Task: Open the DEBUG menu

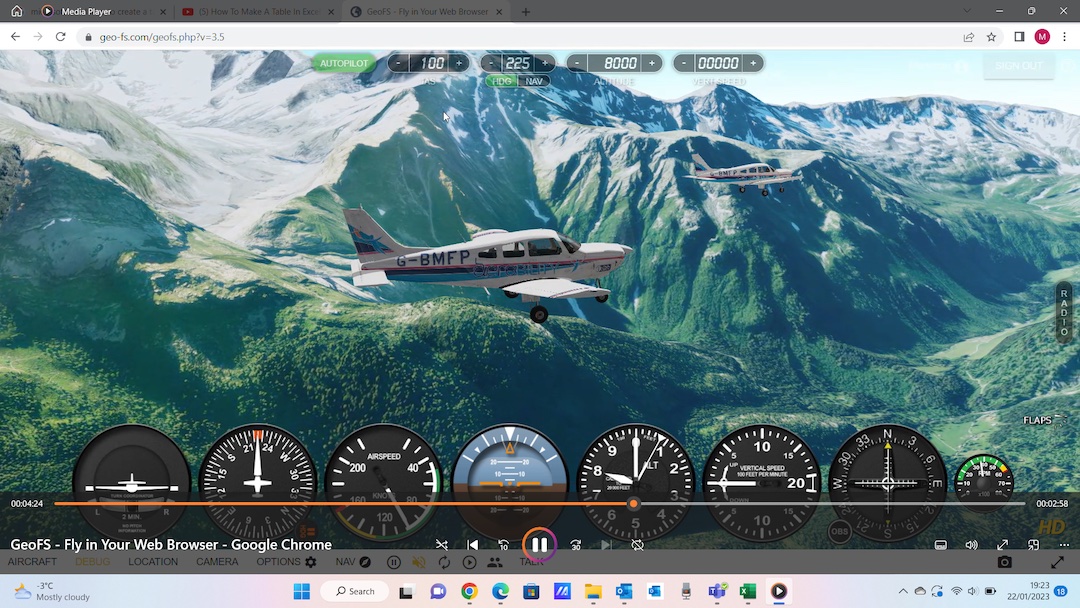Action: tap(92, 562)
